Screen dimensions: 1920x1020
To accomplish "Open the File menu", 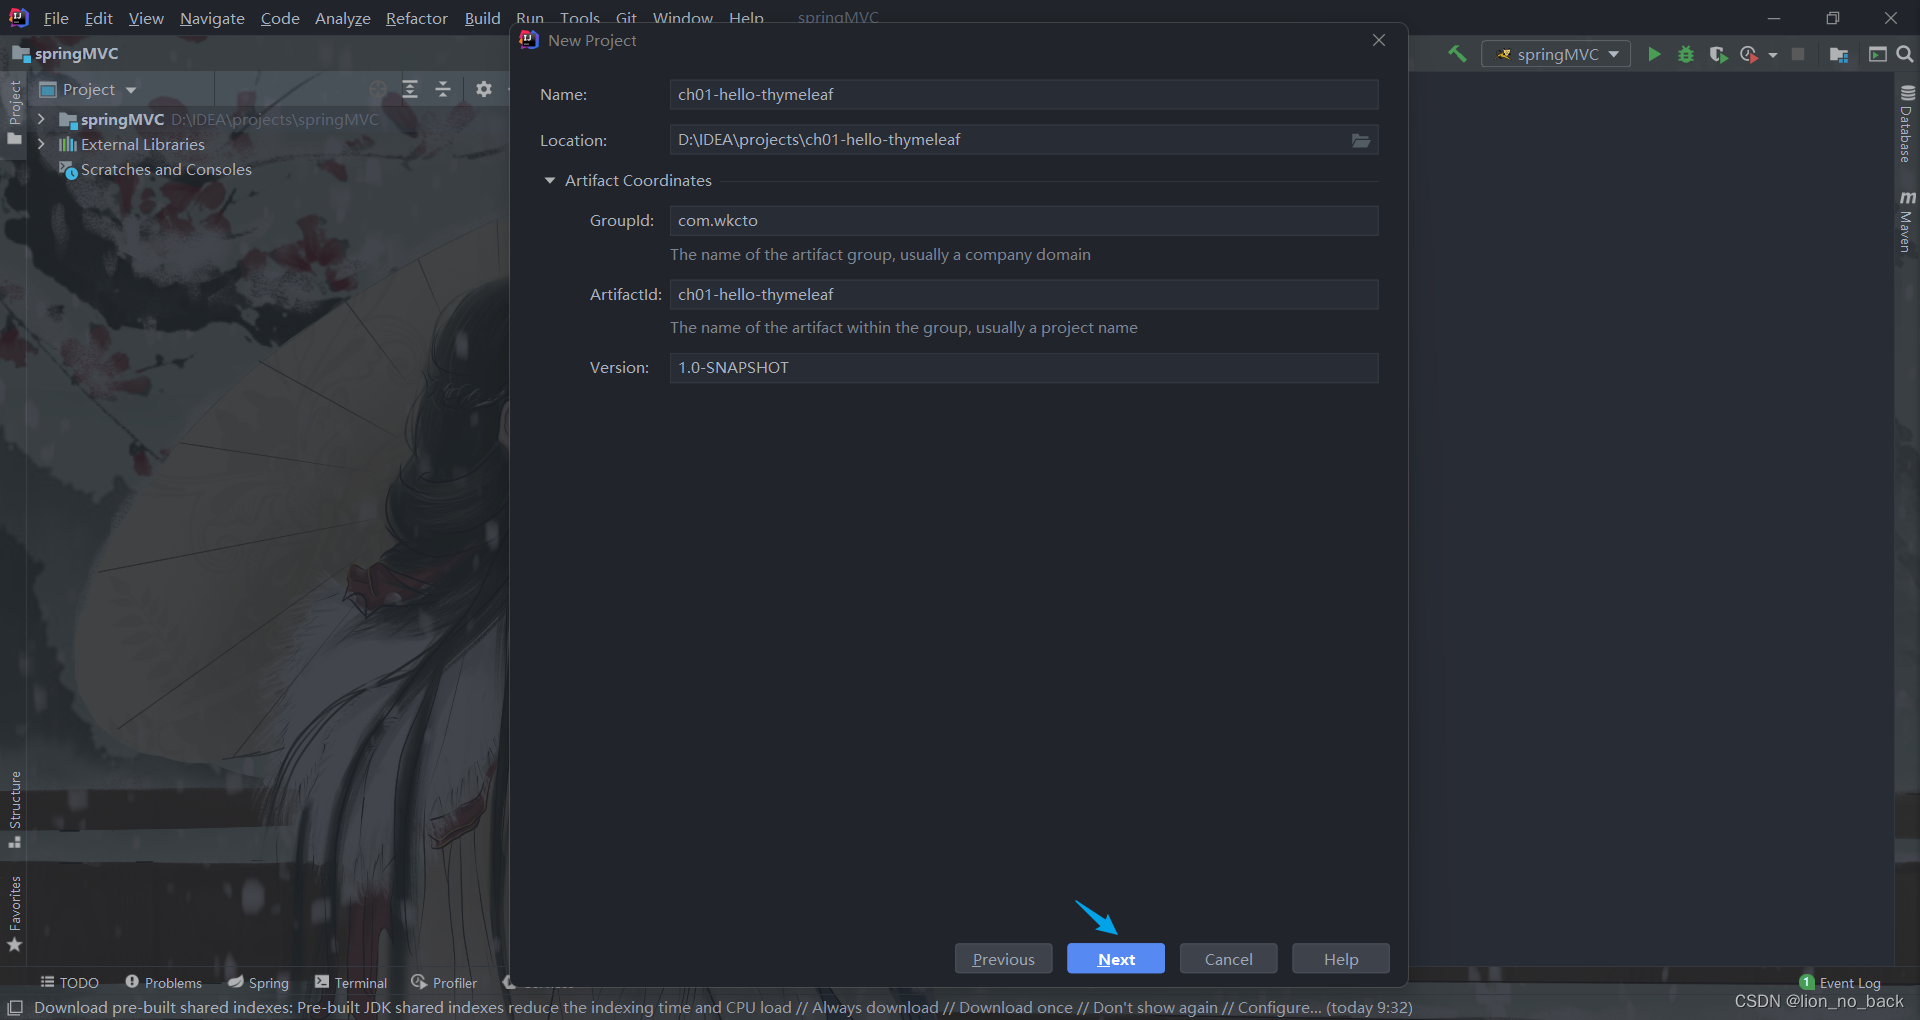I will (56, 18).
